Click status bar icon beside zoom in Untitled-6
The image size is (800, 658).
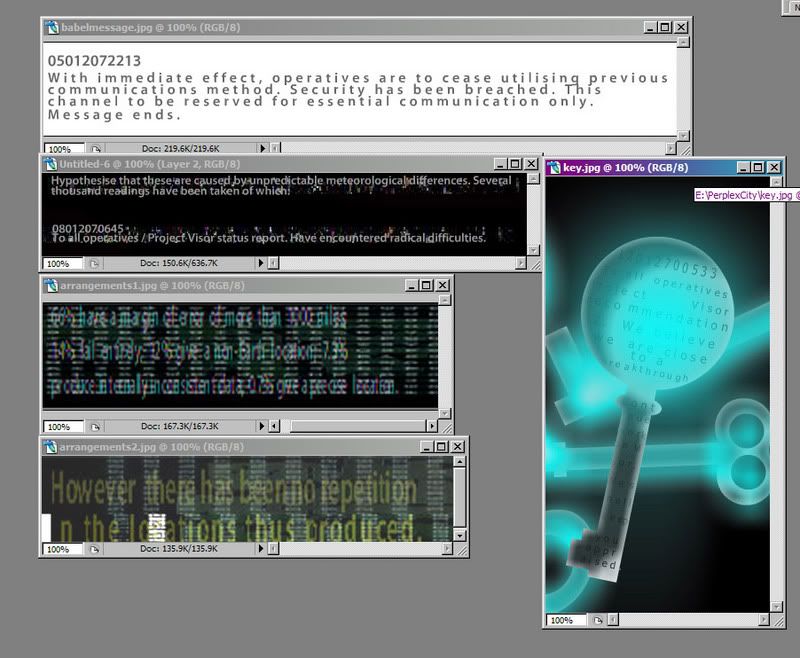coord(93,263)
